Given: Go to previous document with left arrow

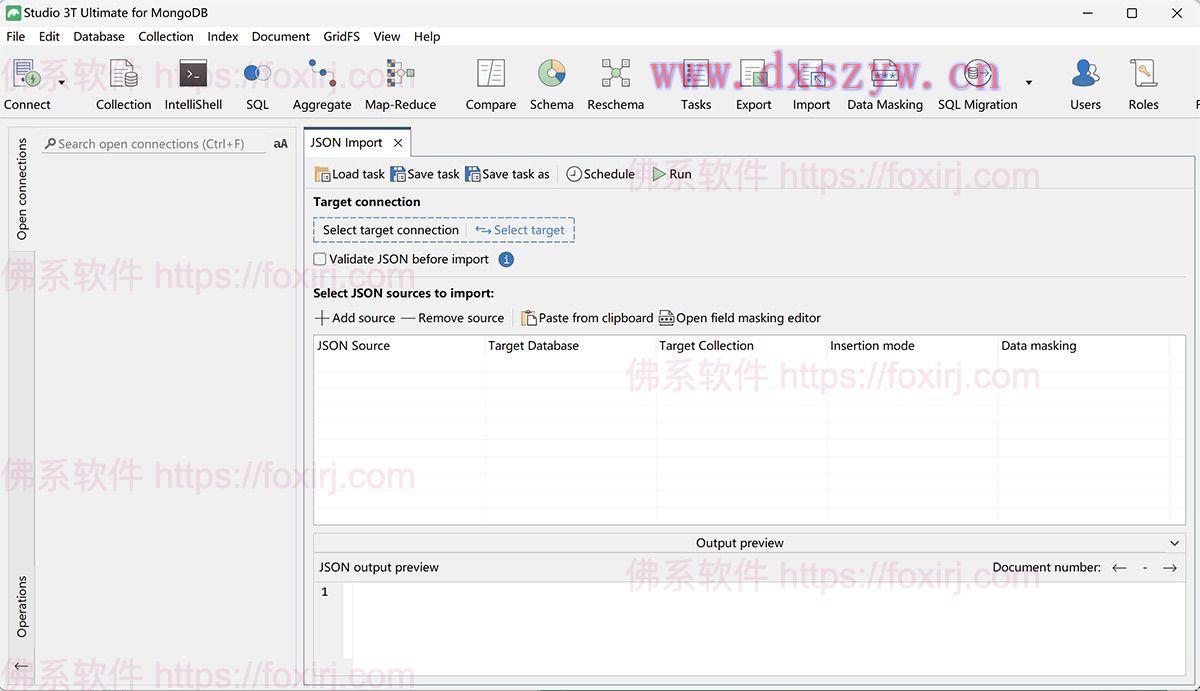Looking at the screenshot, I should 1119,568.
